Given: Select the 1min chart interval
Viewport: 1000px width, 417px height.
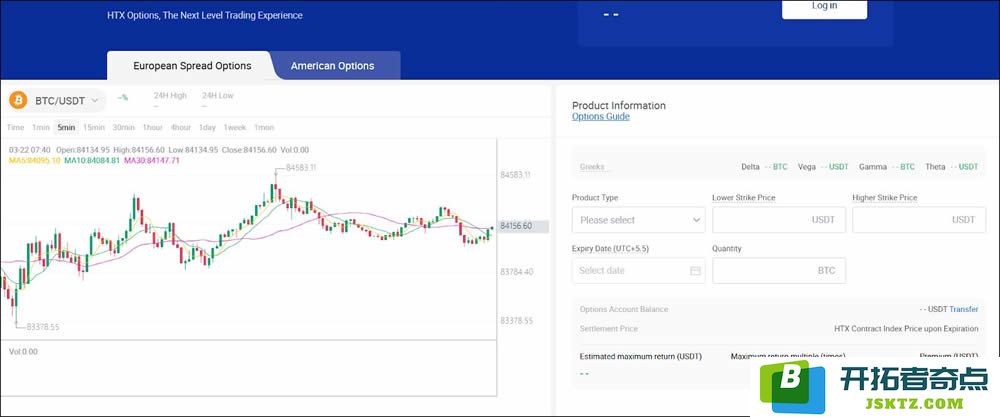Looking at the screenshot, I should (41, 128).
